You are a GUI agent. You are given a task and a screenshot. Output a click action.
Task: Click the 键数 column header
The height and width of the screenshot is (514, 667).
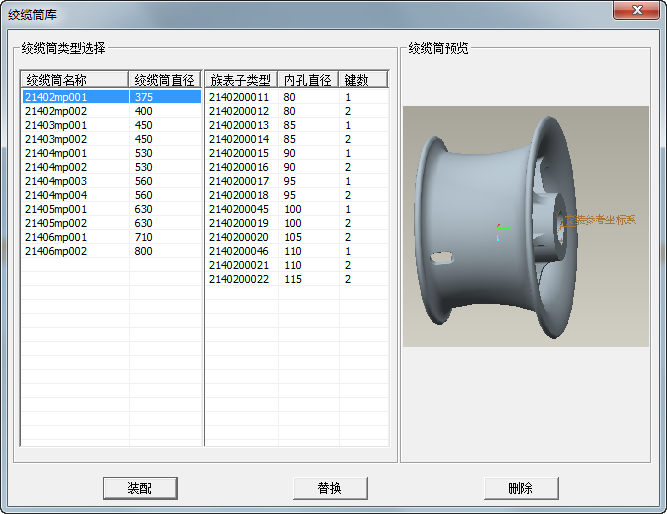point(362,79)
